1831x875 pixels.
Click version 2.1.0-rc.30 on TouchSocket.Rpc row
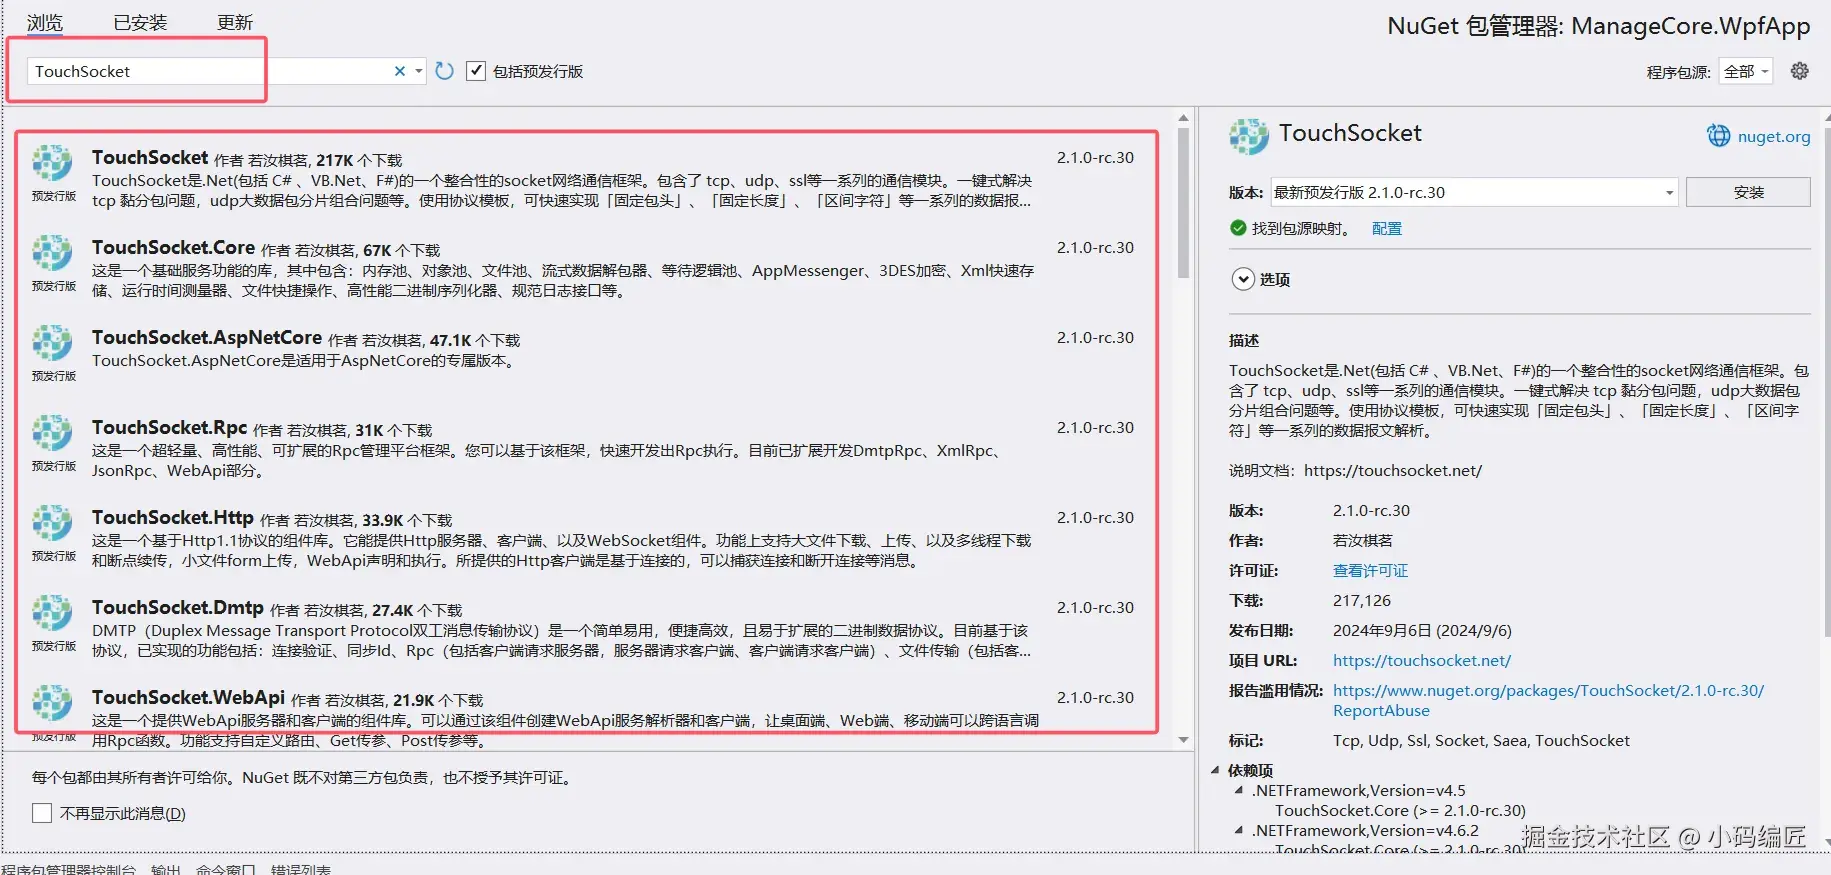point(1095,428)
